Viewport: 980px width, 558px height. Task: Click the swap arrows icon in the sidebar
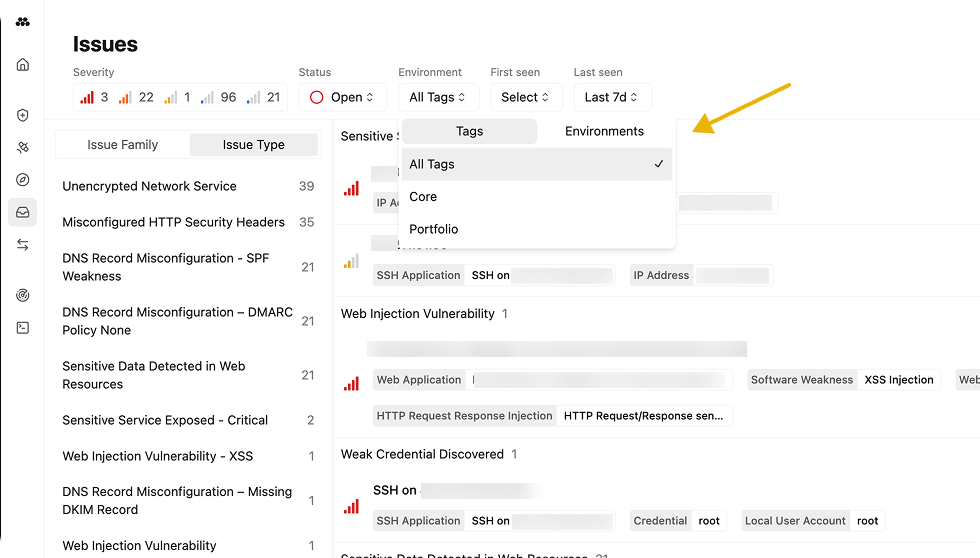[23, 245]
